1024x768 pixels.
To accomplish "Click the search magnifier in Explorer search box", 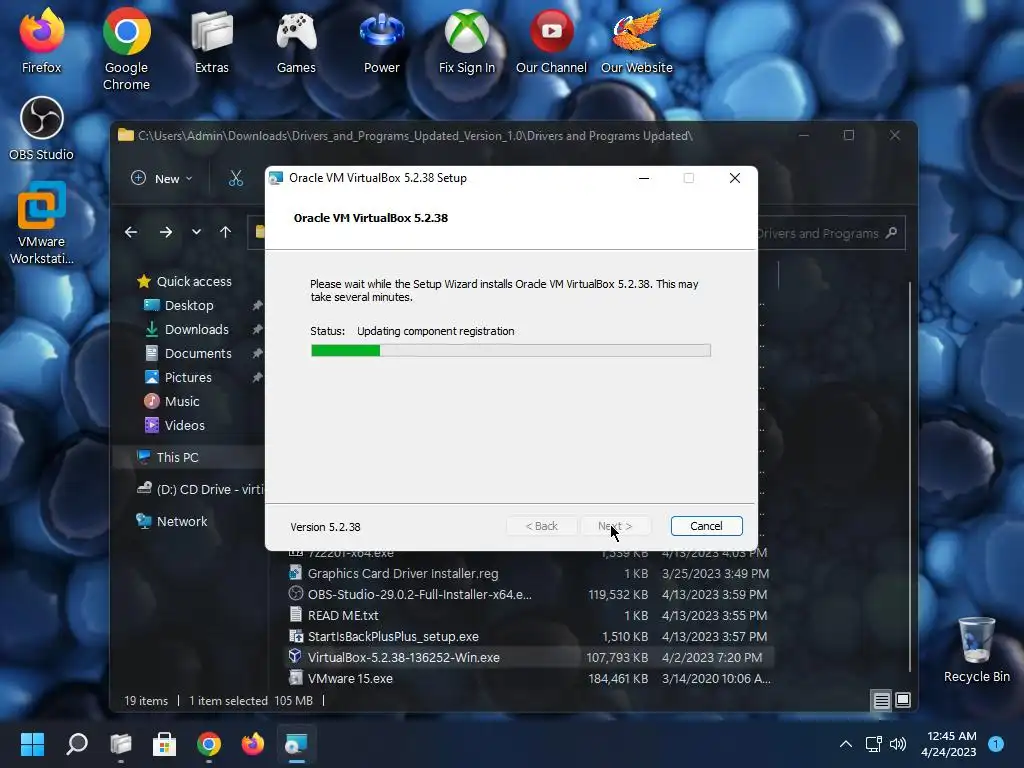I will (x=891, y=232).
